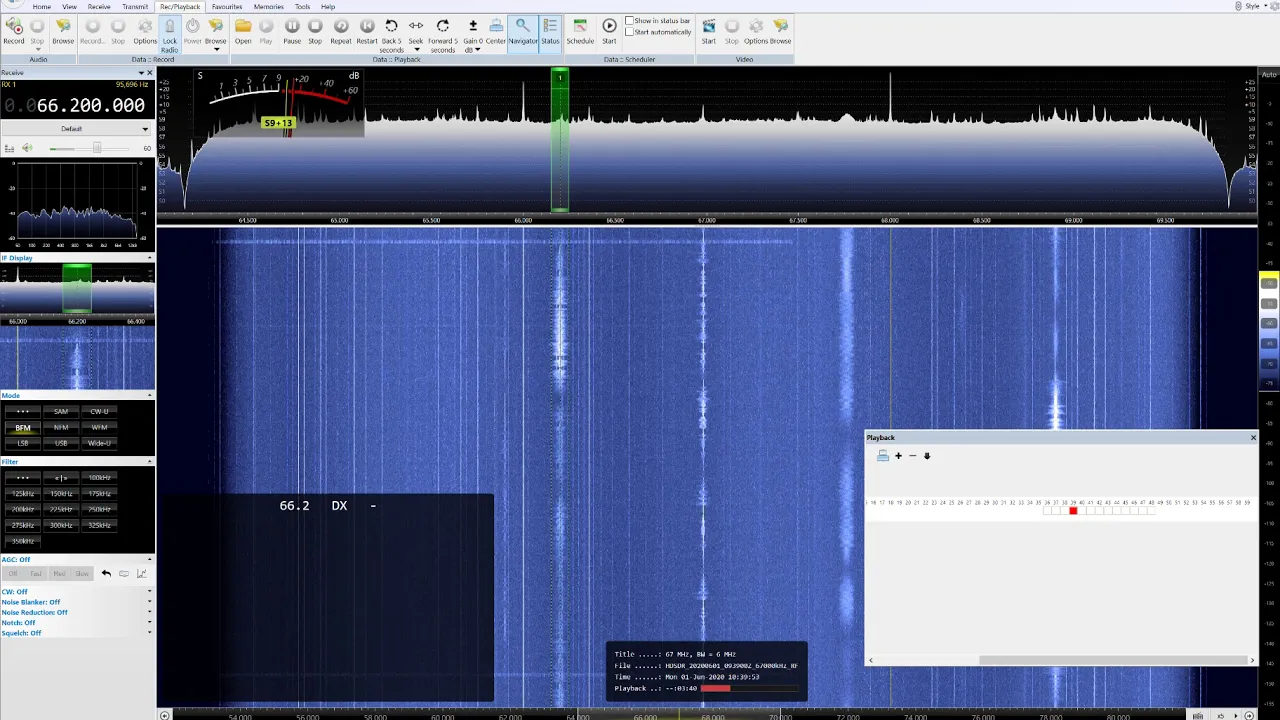1280x720 pixels.
Task: Jump Back 5 seconds
Action: coord(391,35)
